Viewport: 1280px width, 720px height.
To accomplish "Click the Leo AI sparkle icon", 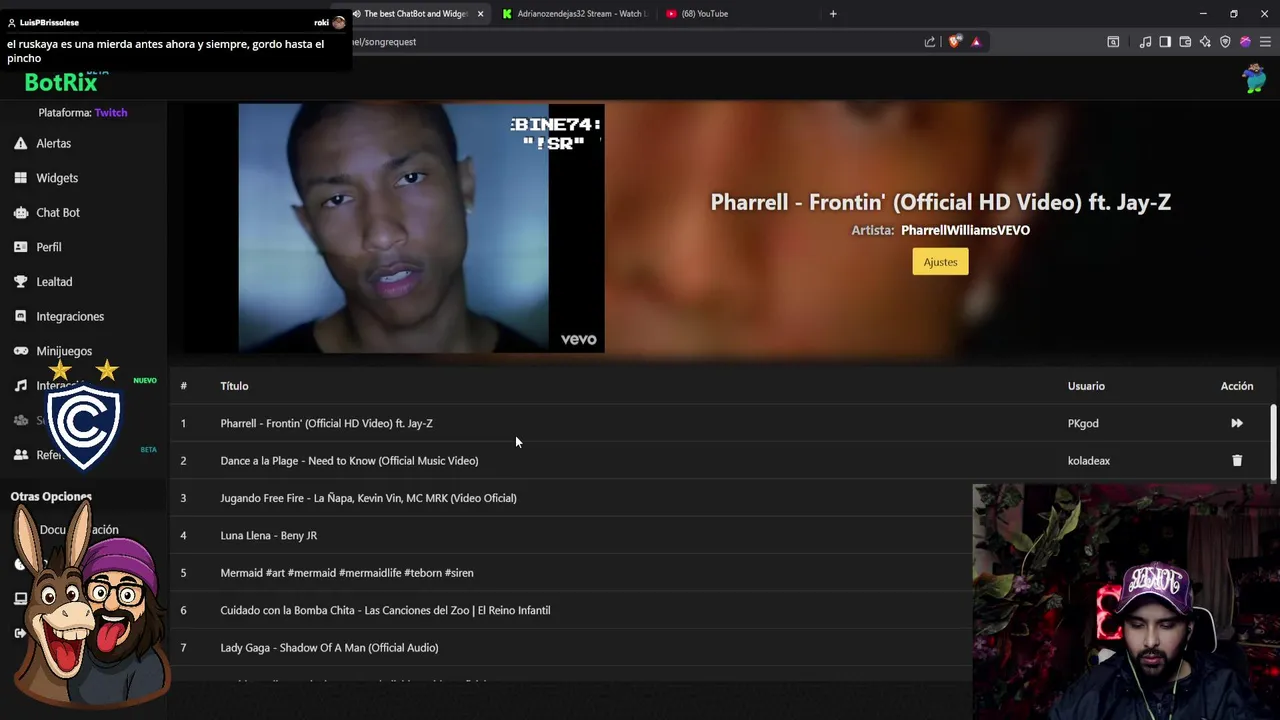I will (x=1205, y=42).
